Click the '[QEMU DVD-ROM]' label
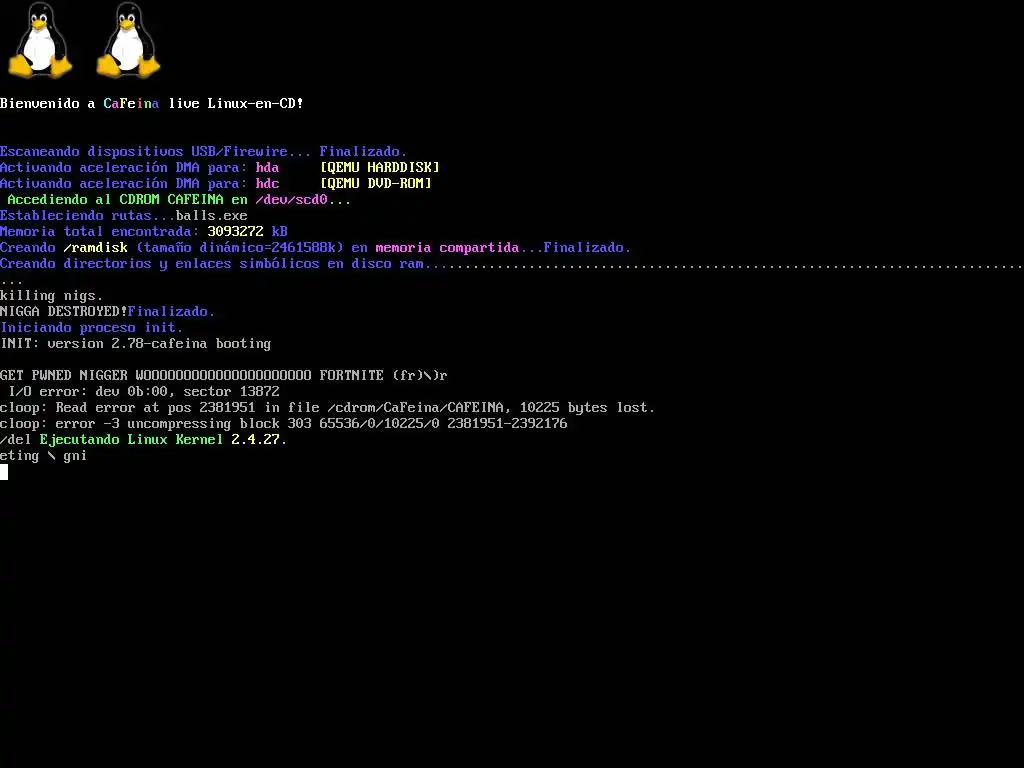Screen dimensions: 1024x768 pyautogui.click(x=376, y=184)
